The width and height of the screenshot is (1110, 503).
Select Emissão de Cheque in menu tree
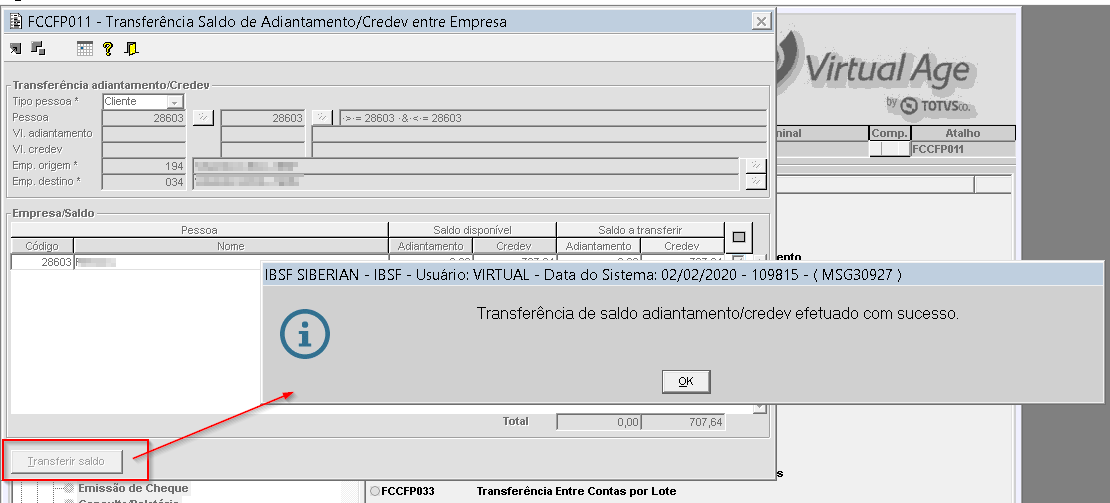point(133,488)
